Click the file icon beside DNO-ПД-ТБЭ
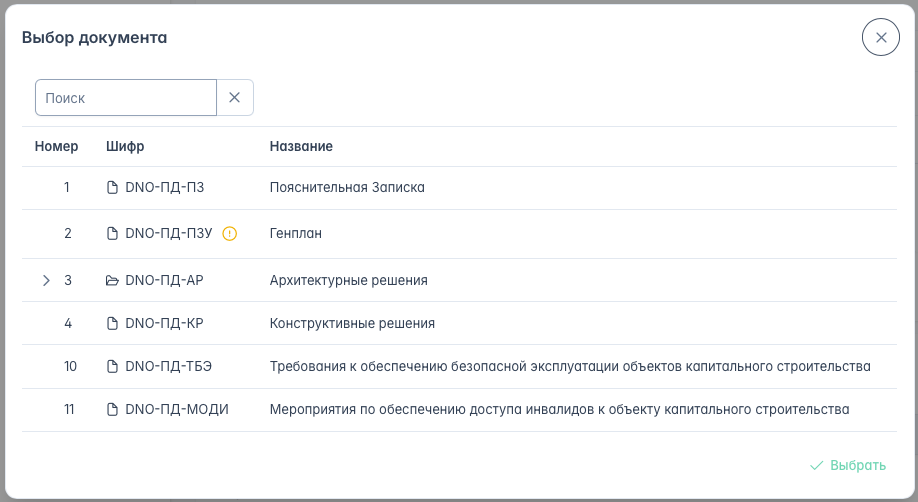This screenshot has height=502, width=918. point(113,367)
